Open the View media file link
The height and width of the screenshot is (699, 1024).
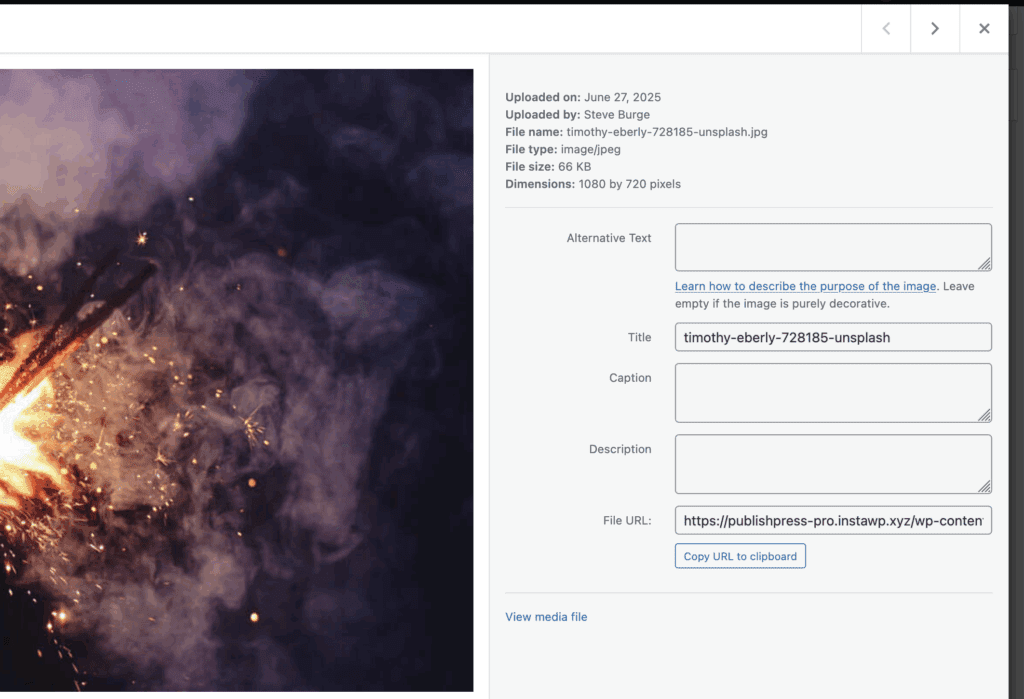tap(546, 617)
